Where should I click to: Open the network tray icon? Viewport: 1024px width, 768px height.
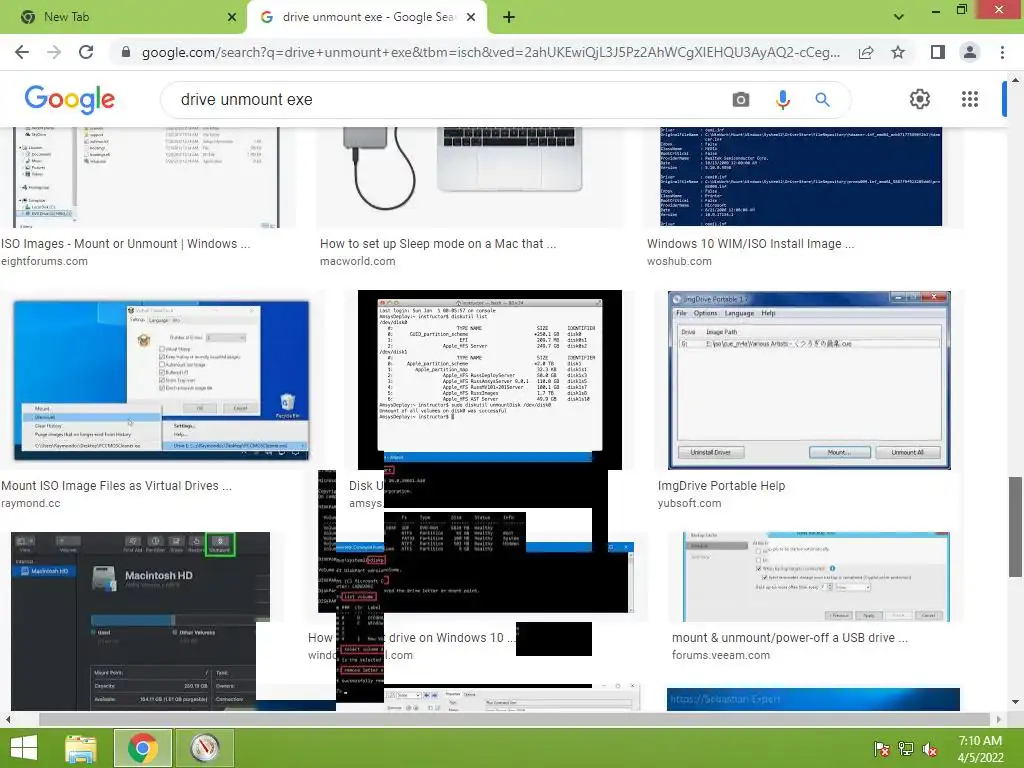click(906, 749)
